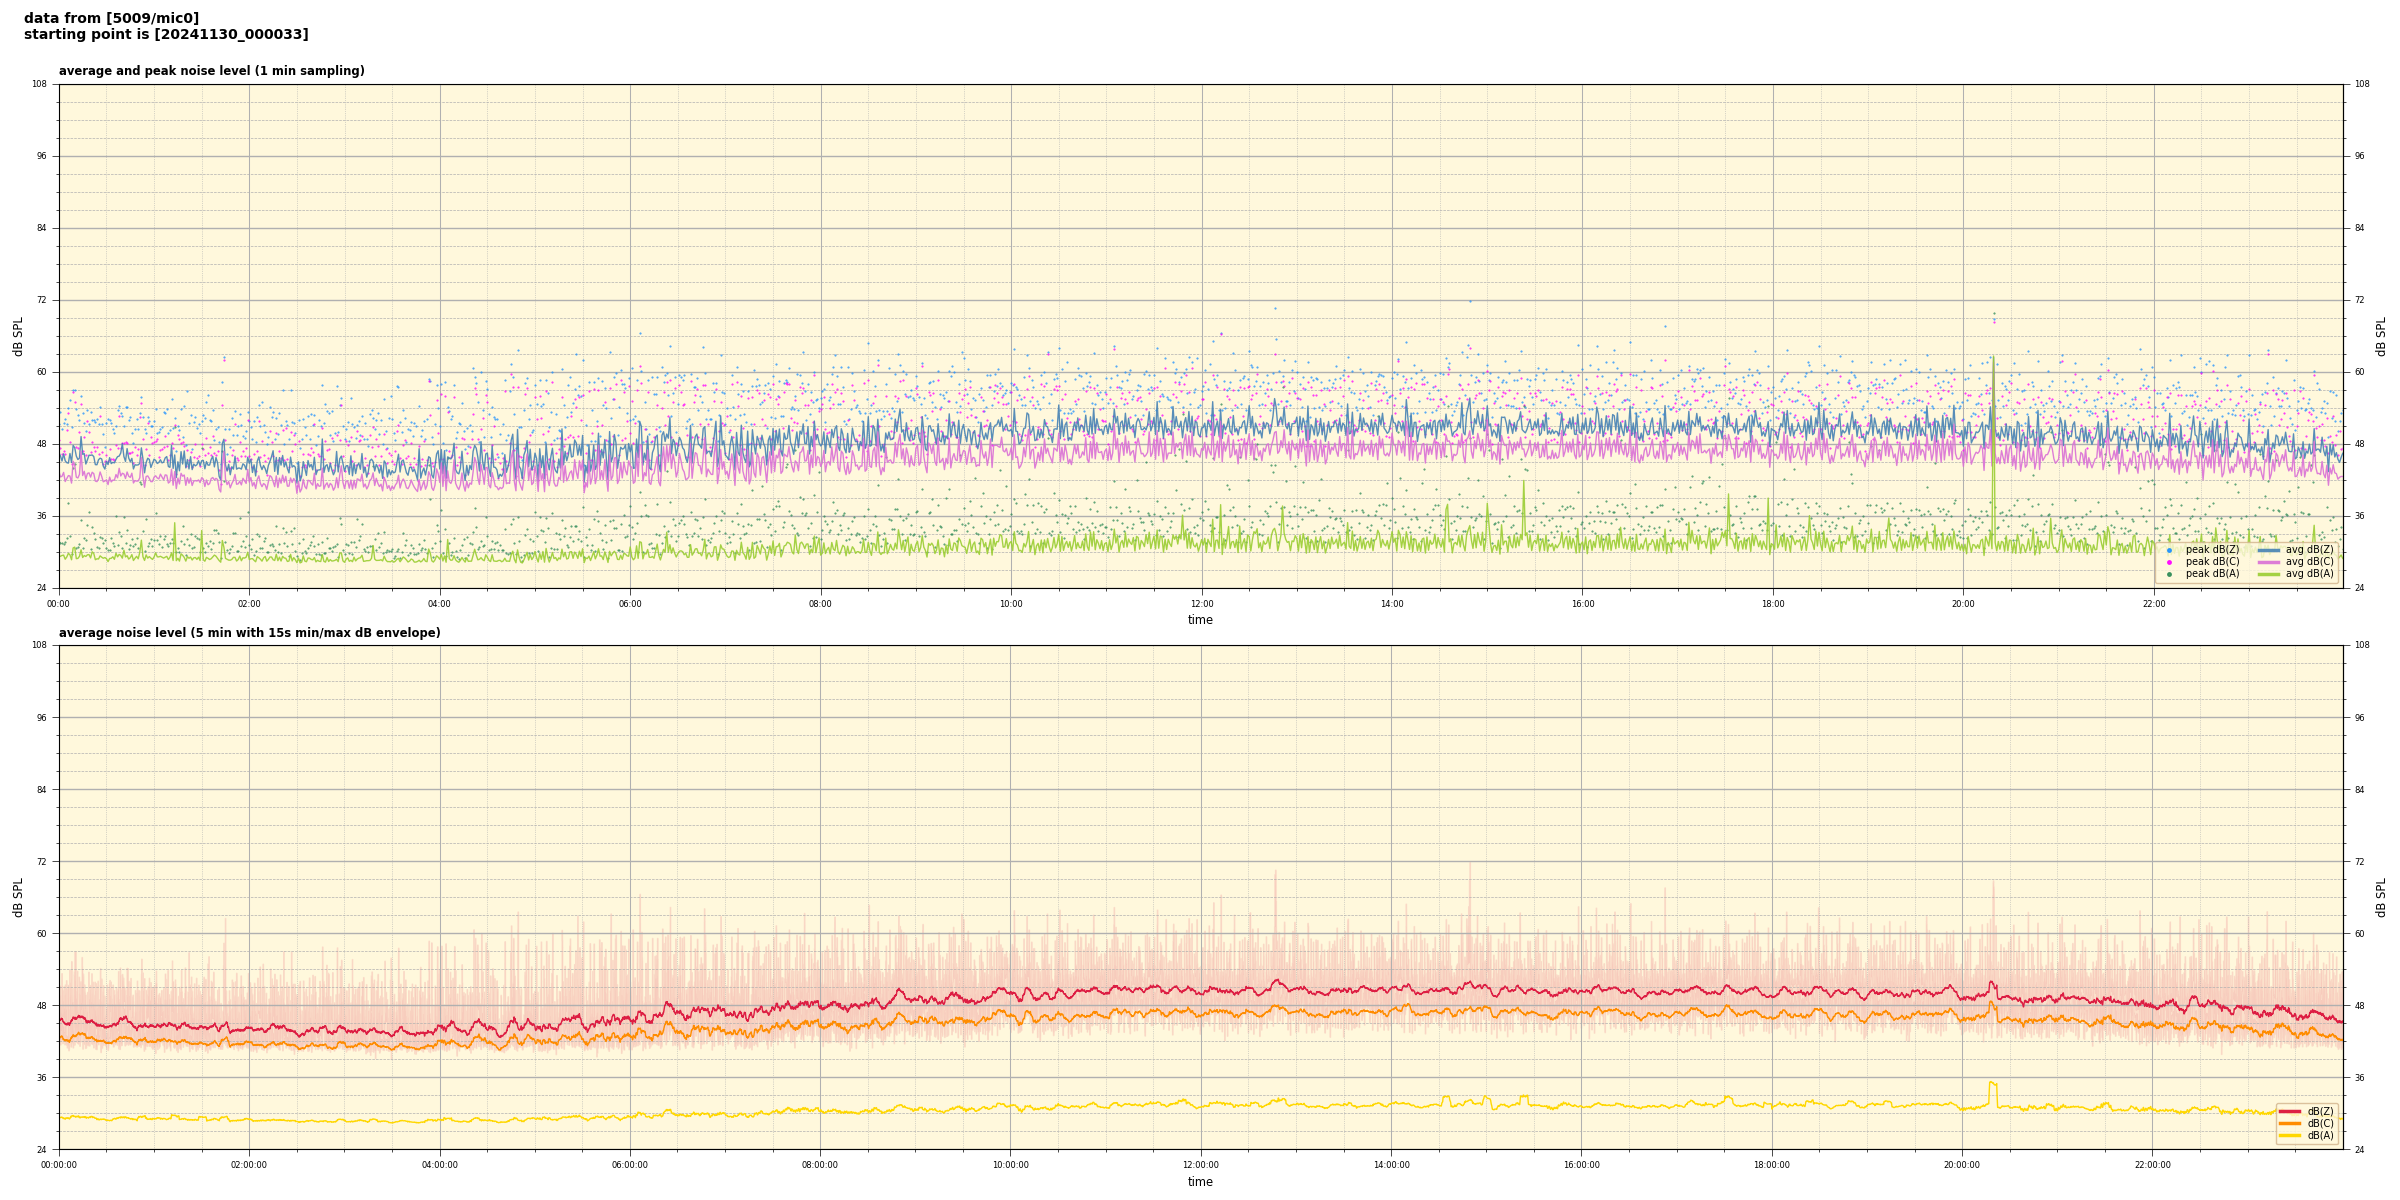Click the peak dB(Z) legend marker

tap(2169, 550)
